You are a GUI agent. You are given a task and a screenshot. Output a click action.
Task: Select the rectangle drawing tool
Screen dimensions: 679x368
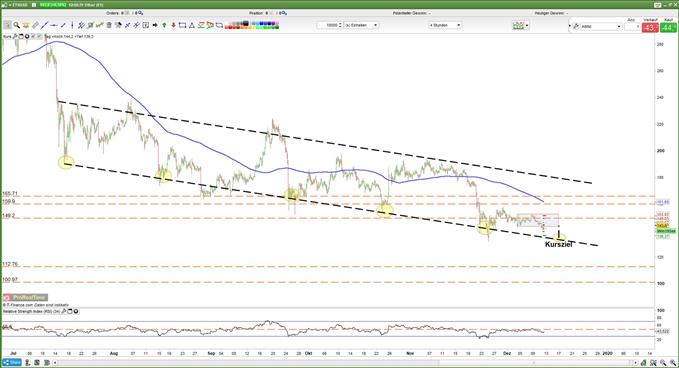point(182,25)
